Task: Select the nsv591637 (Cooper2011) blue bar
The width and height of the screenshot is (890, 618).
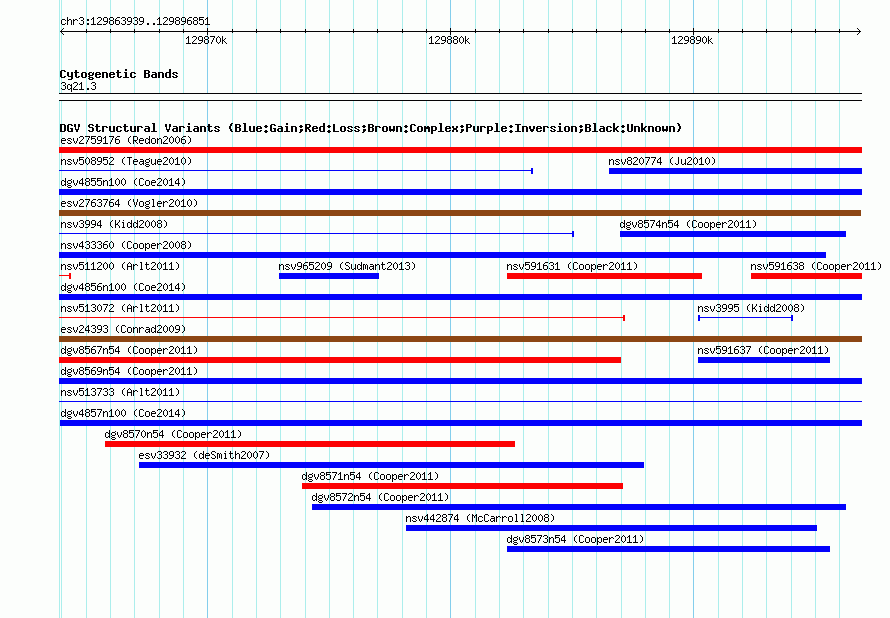Action: point(764,360)
